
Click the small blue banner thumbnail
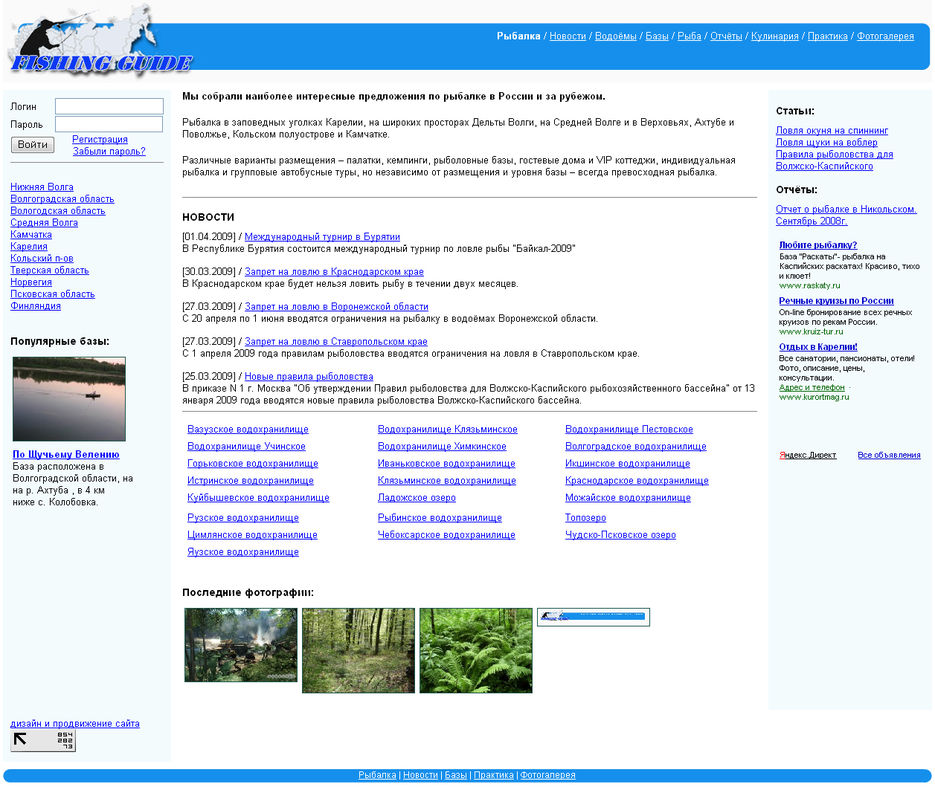593,617
